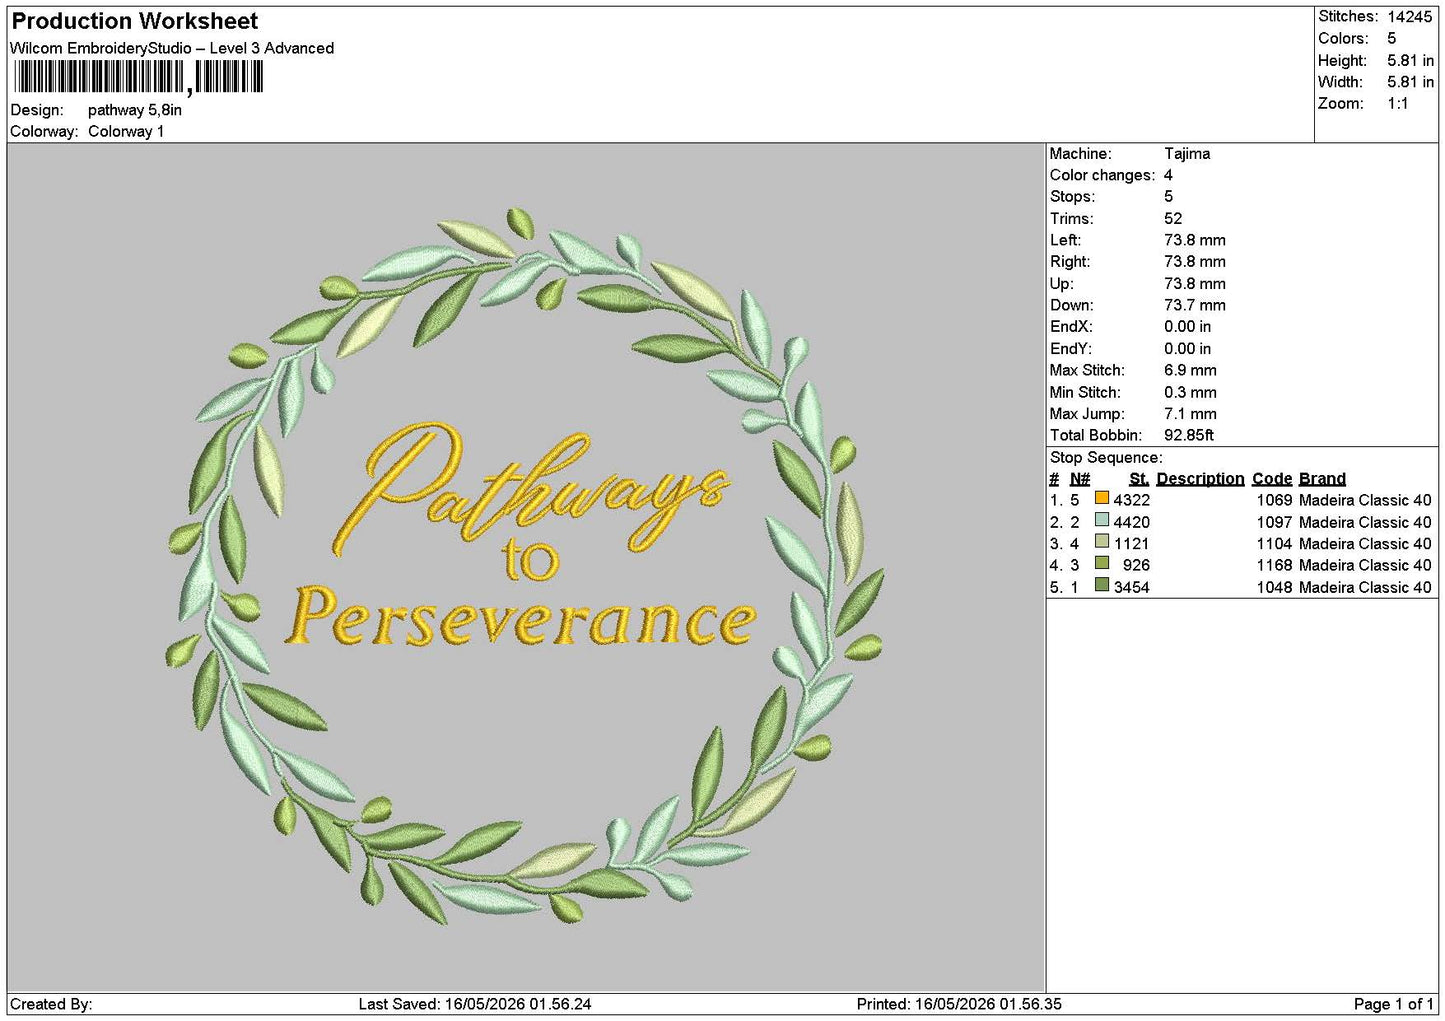1445x1021 pixels.
Task: Click the embroidery wreath design preview
Action: 525,565
